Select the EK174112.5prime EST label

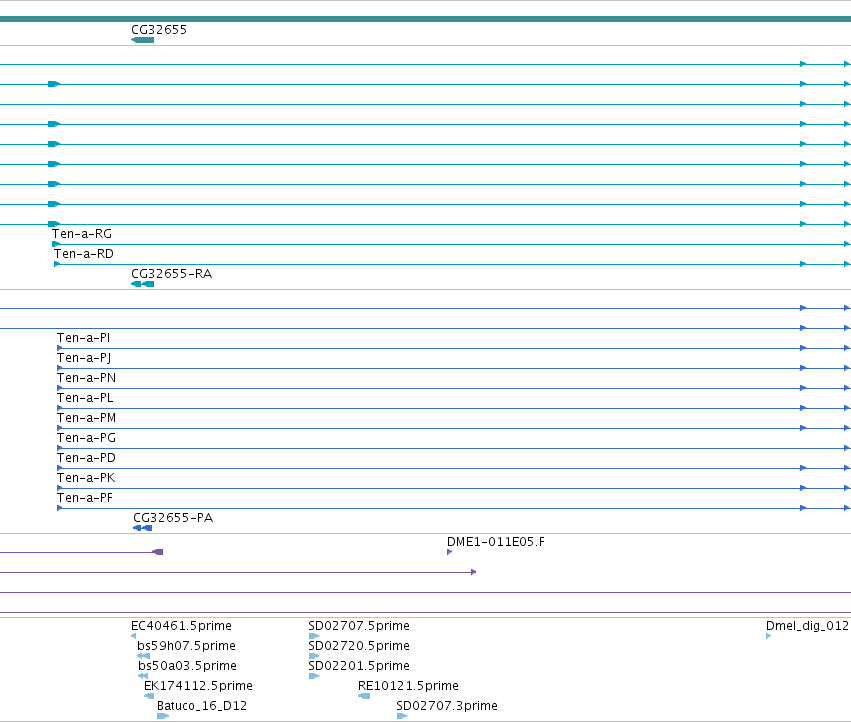click(198, 686)
